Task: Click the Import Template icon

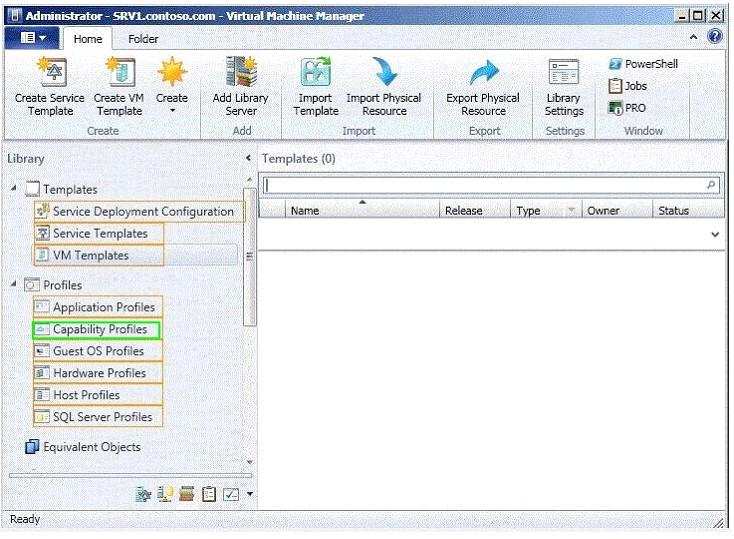Action: pos(316,71)
